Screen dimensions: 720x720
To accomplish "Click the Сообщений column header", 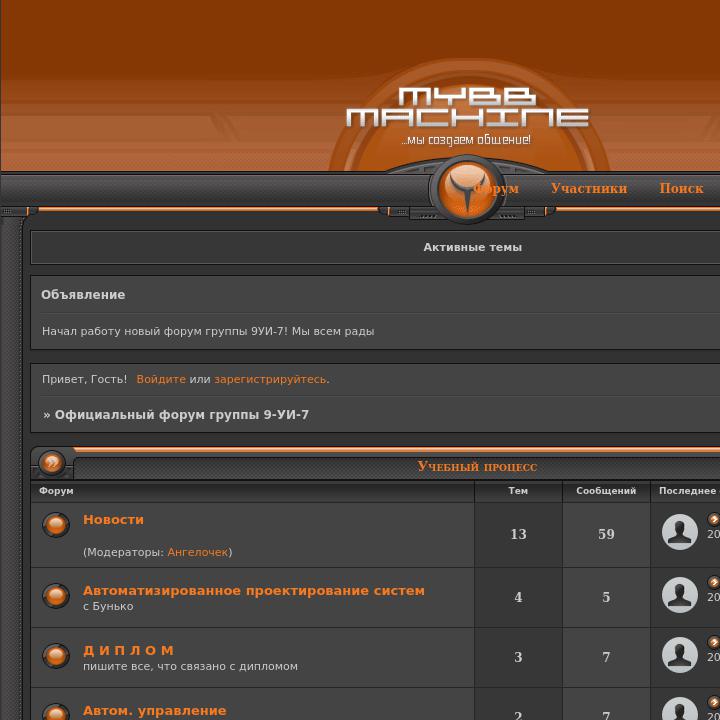I will coord(606,491).
